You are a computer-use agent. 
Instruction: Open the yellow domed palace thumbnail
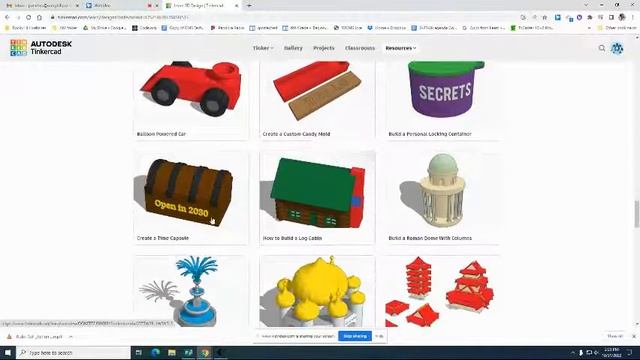[317, 291]
